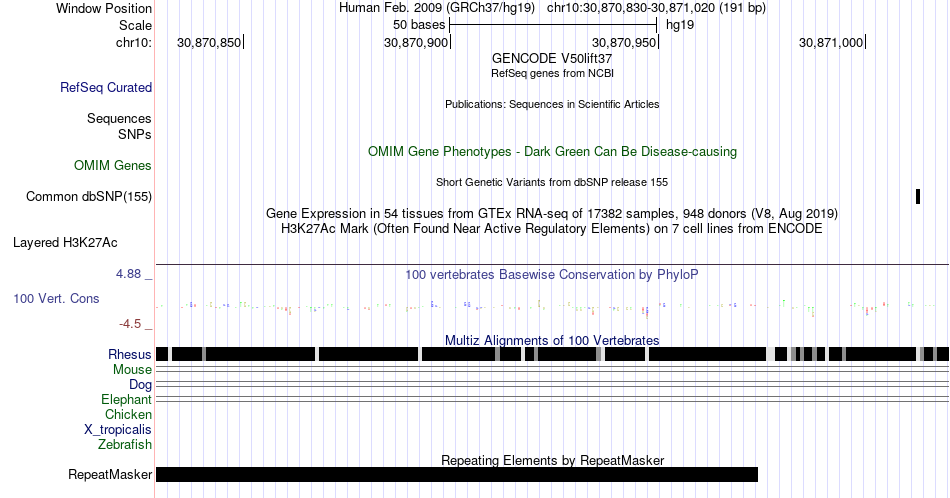Click the X_tropicalis alignment label
The image size is (950, 498).
point(118,430)
